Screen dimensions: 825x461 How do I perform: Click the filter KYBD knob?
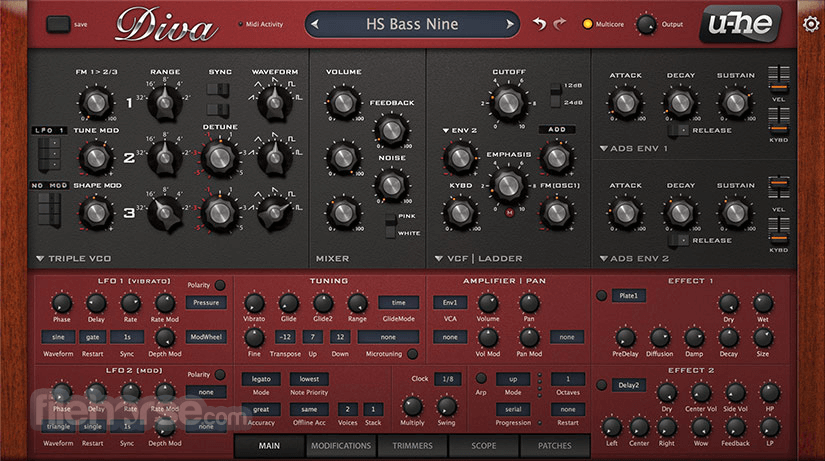pos(460,213)
